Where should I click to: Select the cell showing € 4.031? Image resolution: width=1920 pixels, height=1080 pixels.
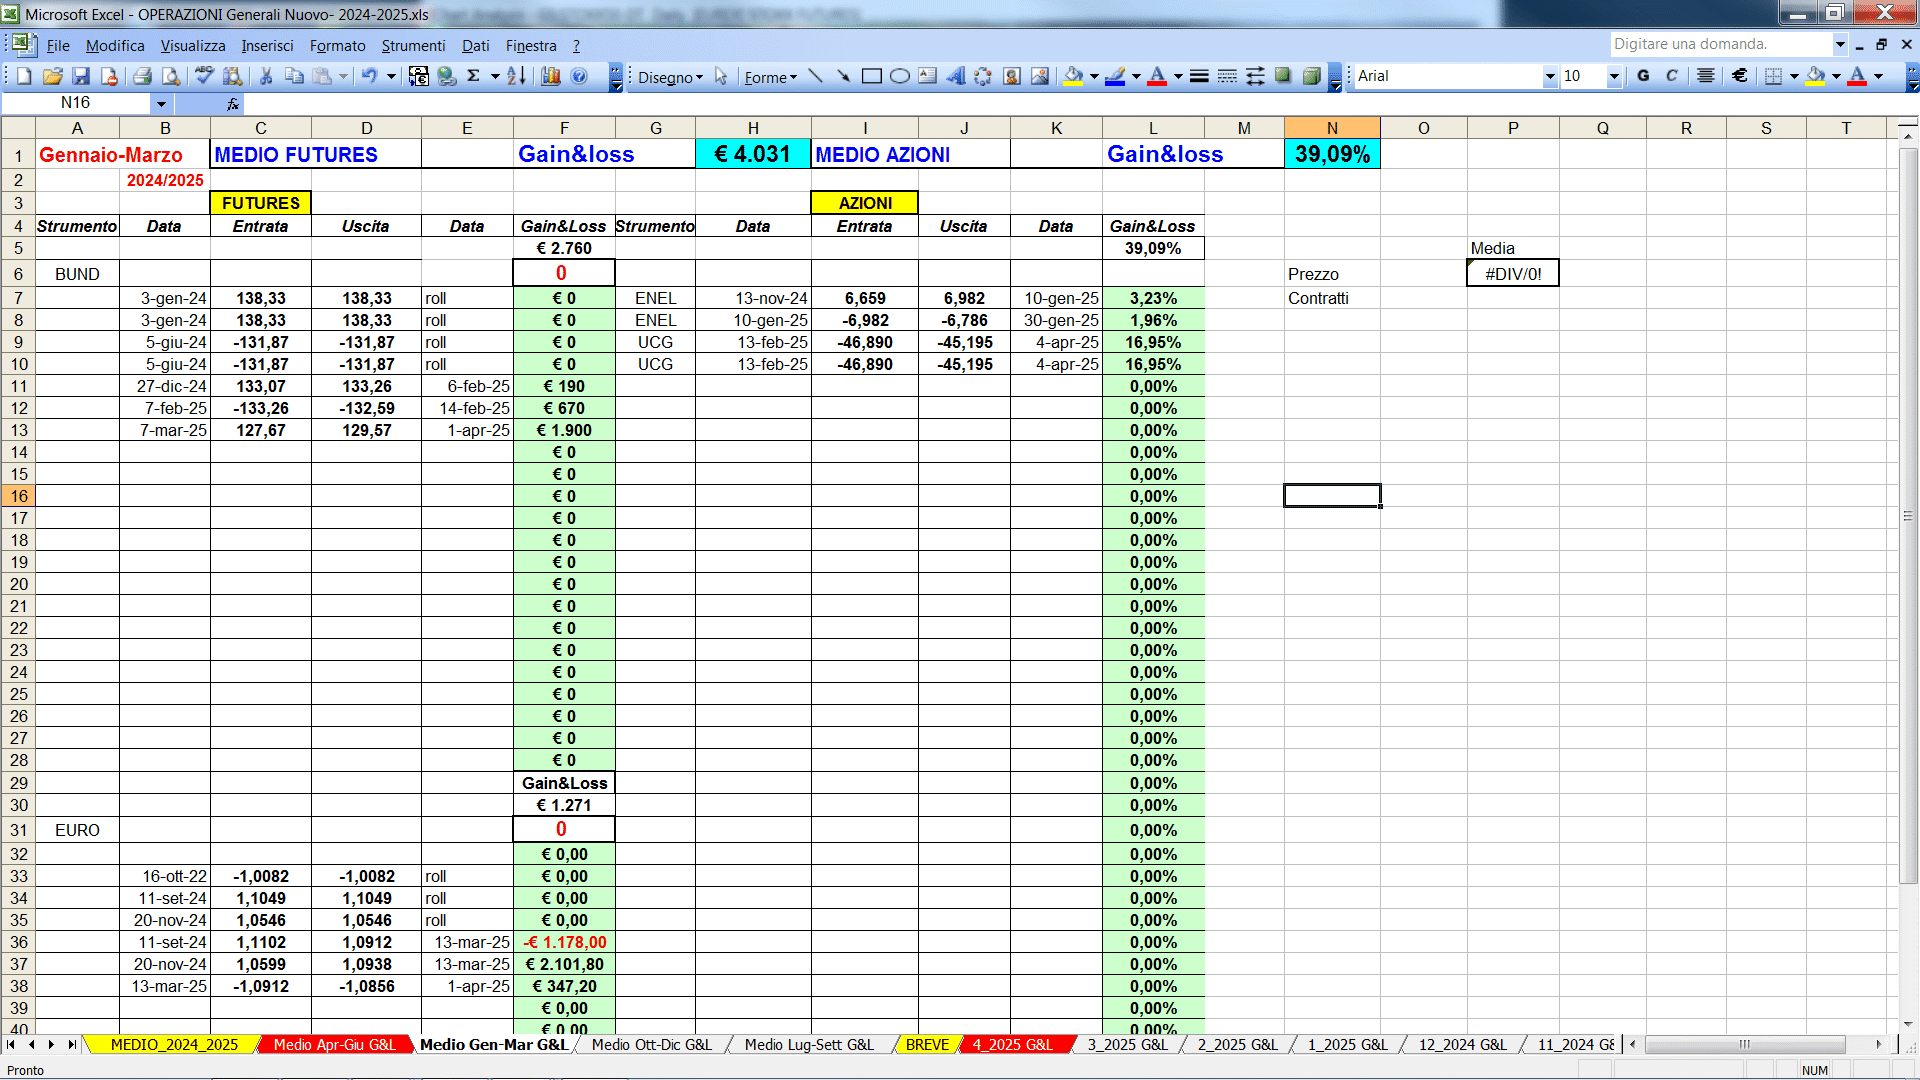[x=753, y=154]
